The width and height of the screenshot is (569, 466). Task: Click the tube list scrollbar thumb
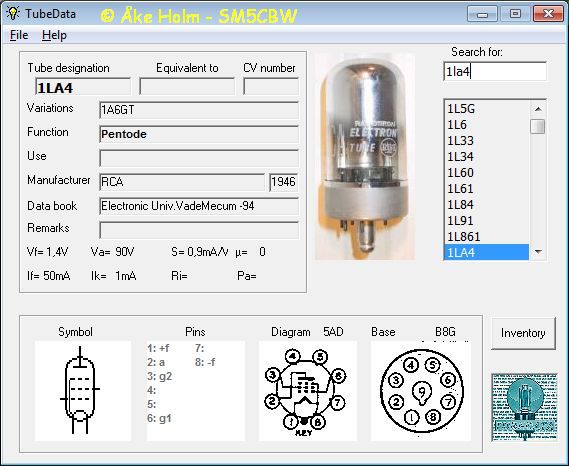(x=538, y=126)
